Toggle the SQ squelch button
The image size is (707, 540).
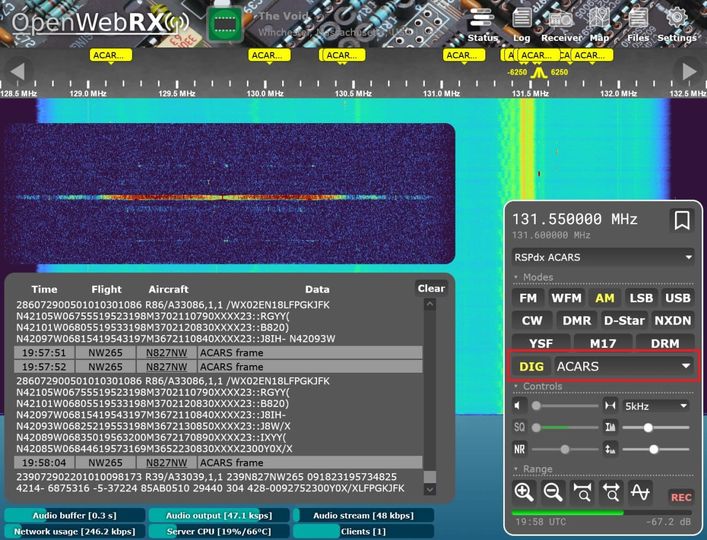pos(520,428)
